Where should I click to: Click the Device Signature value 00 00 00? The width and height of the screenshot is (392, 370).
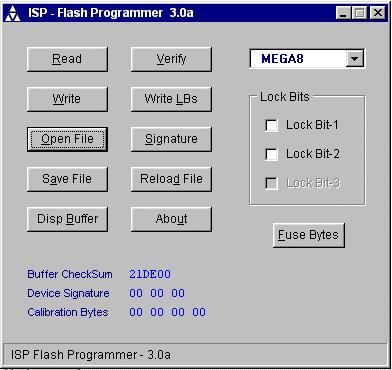(x=157, y=293)
